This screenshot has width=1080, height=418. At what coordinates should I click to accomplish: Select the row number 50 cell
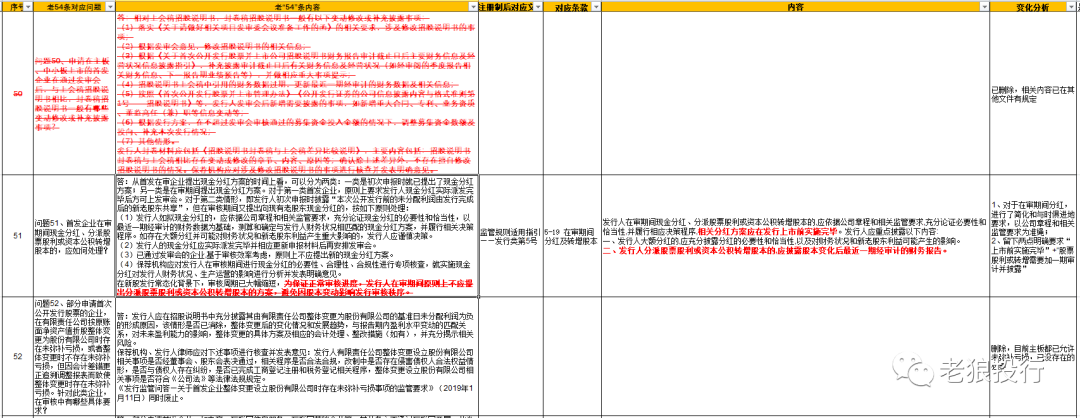click(16, 94)
